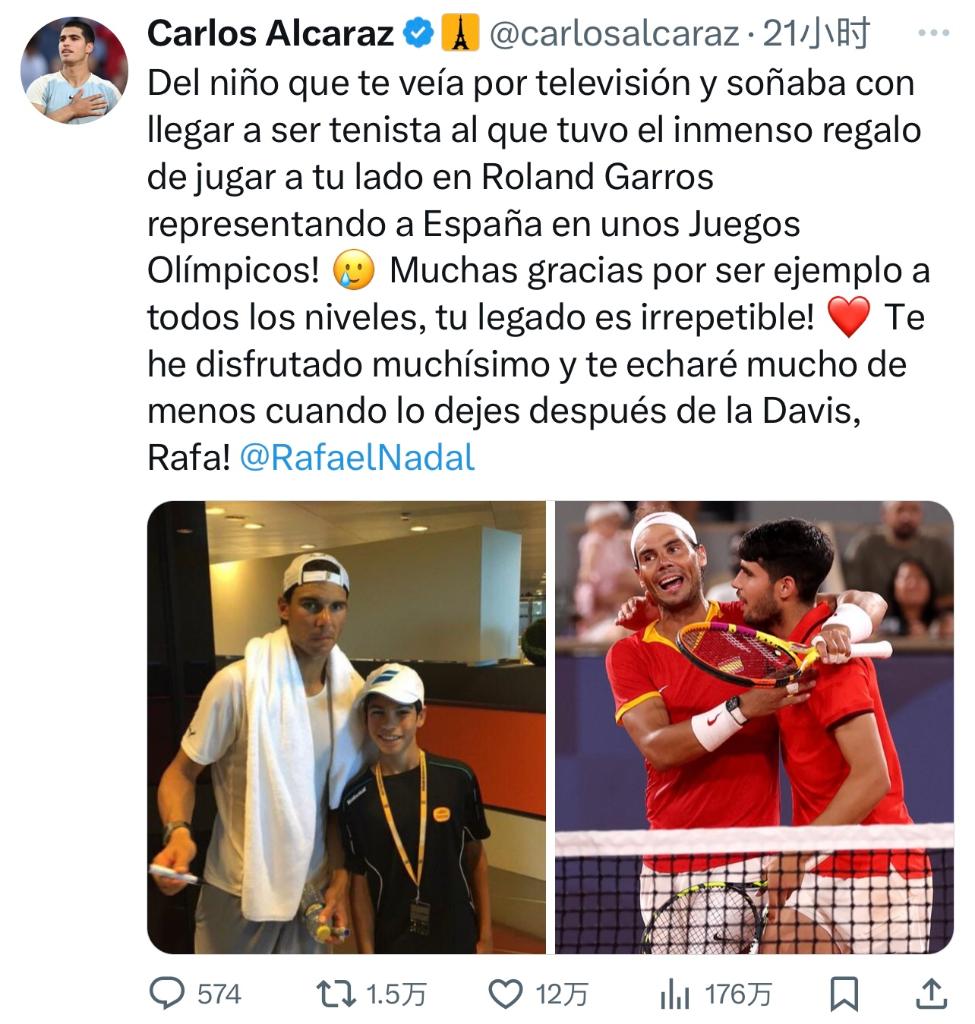Click the 12万 likes count
The width and height of the screenshot is (975, 1024).
click(562, 995)
